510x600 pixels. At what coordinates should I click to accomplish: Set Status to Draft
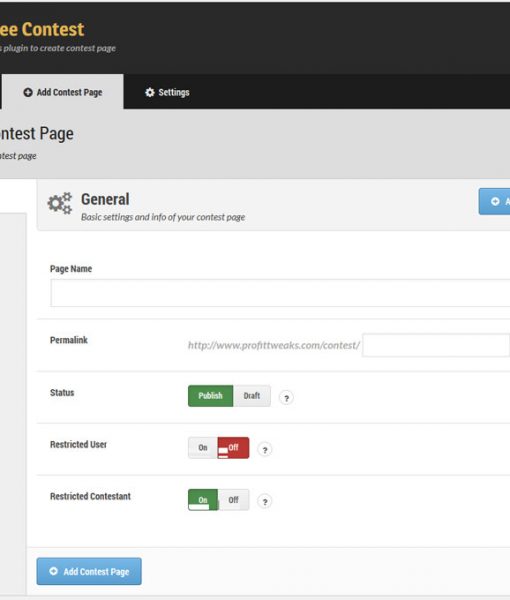(x=252, y=396)
